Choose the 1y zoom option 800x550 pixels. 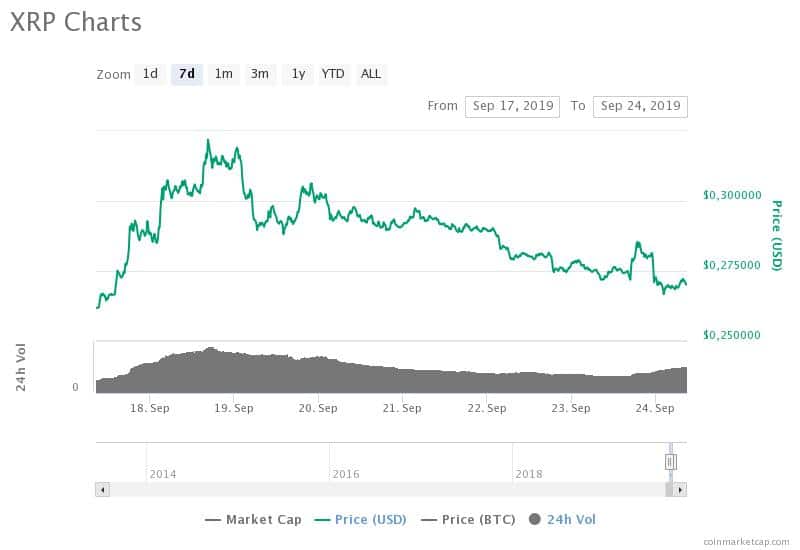[298, 74]
